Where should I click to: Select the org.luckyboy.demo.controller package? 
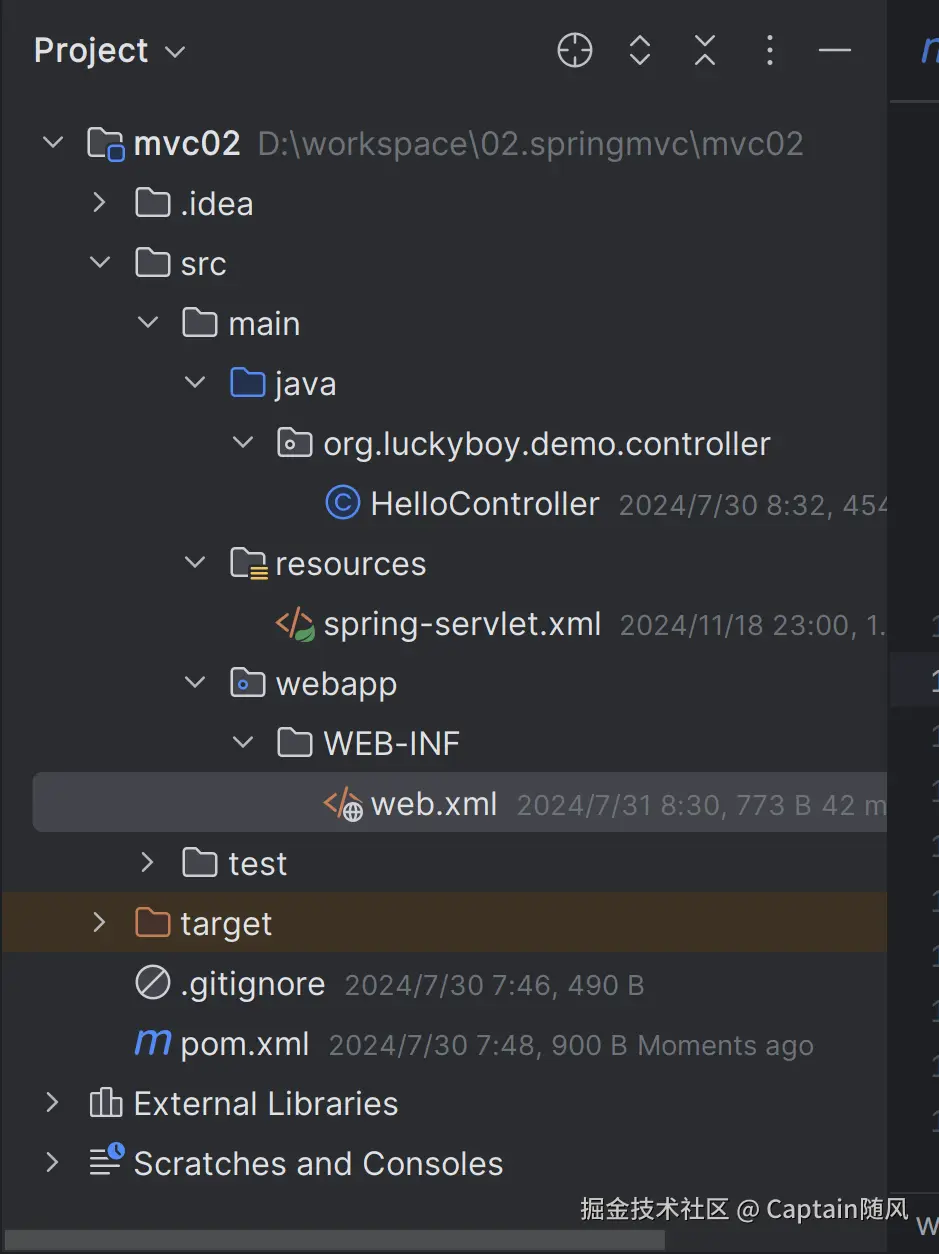(546, 443)
